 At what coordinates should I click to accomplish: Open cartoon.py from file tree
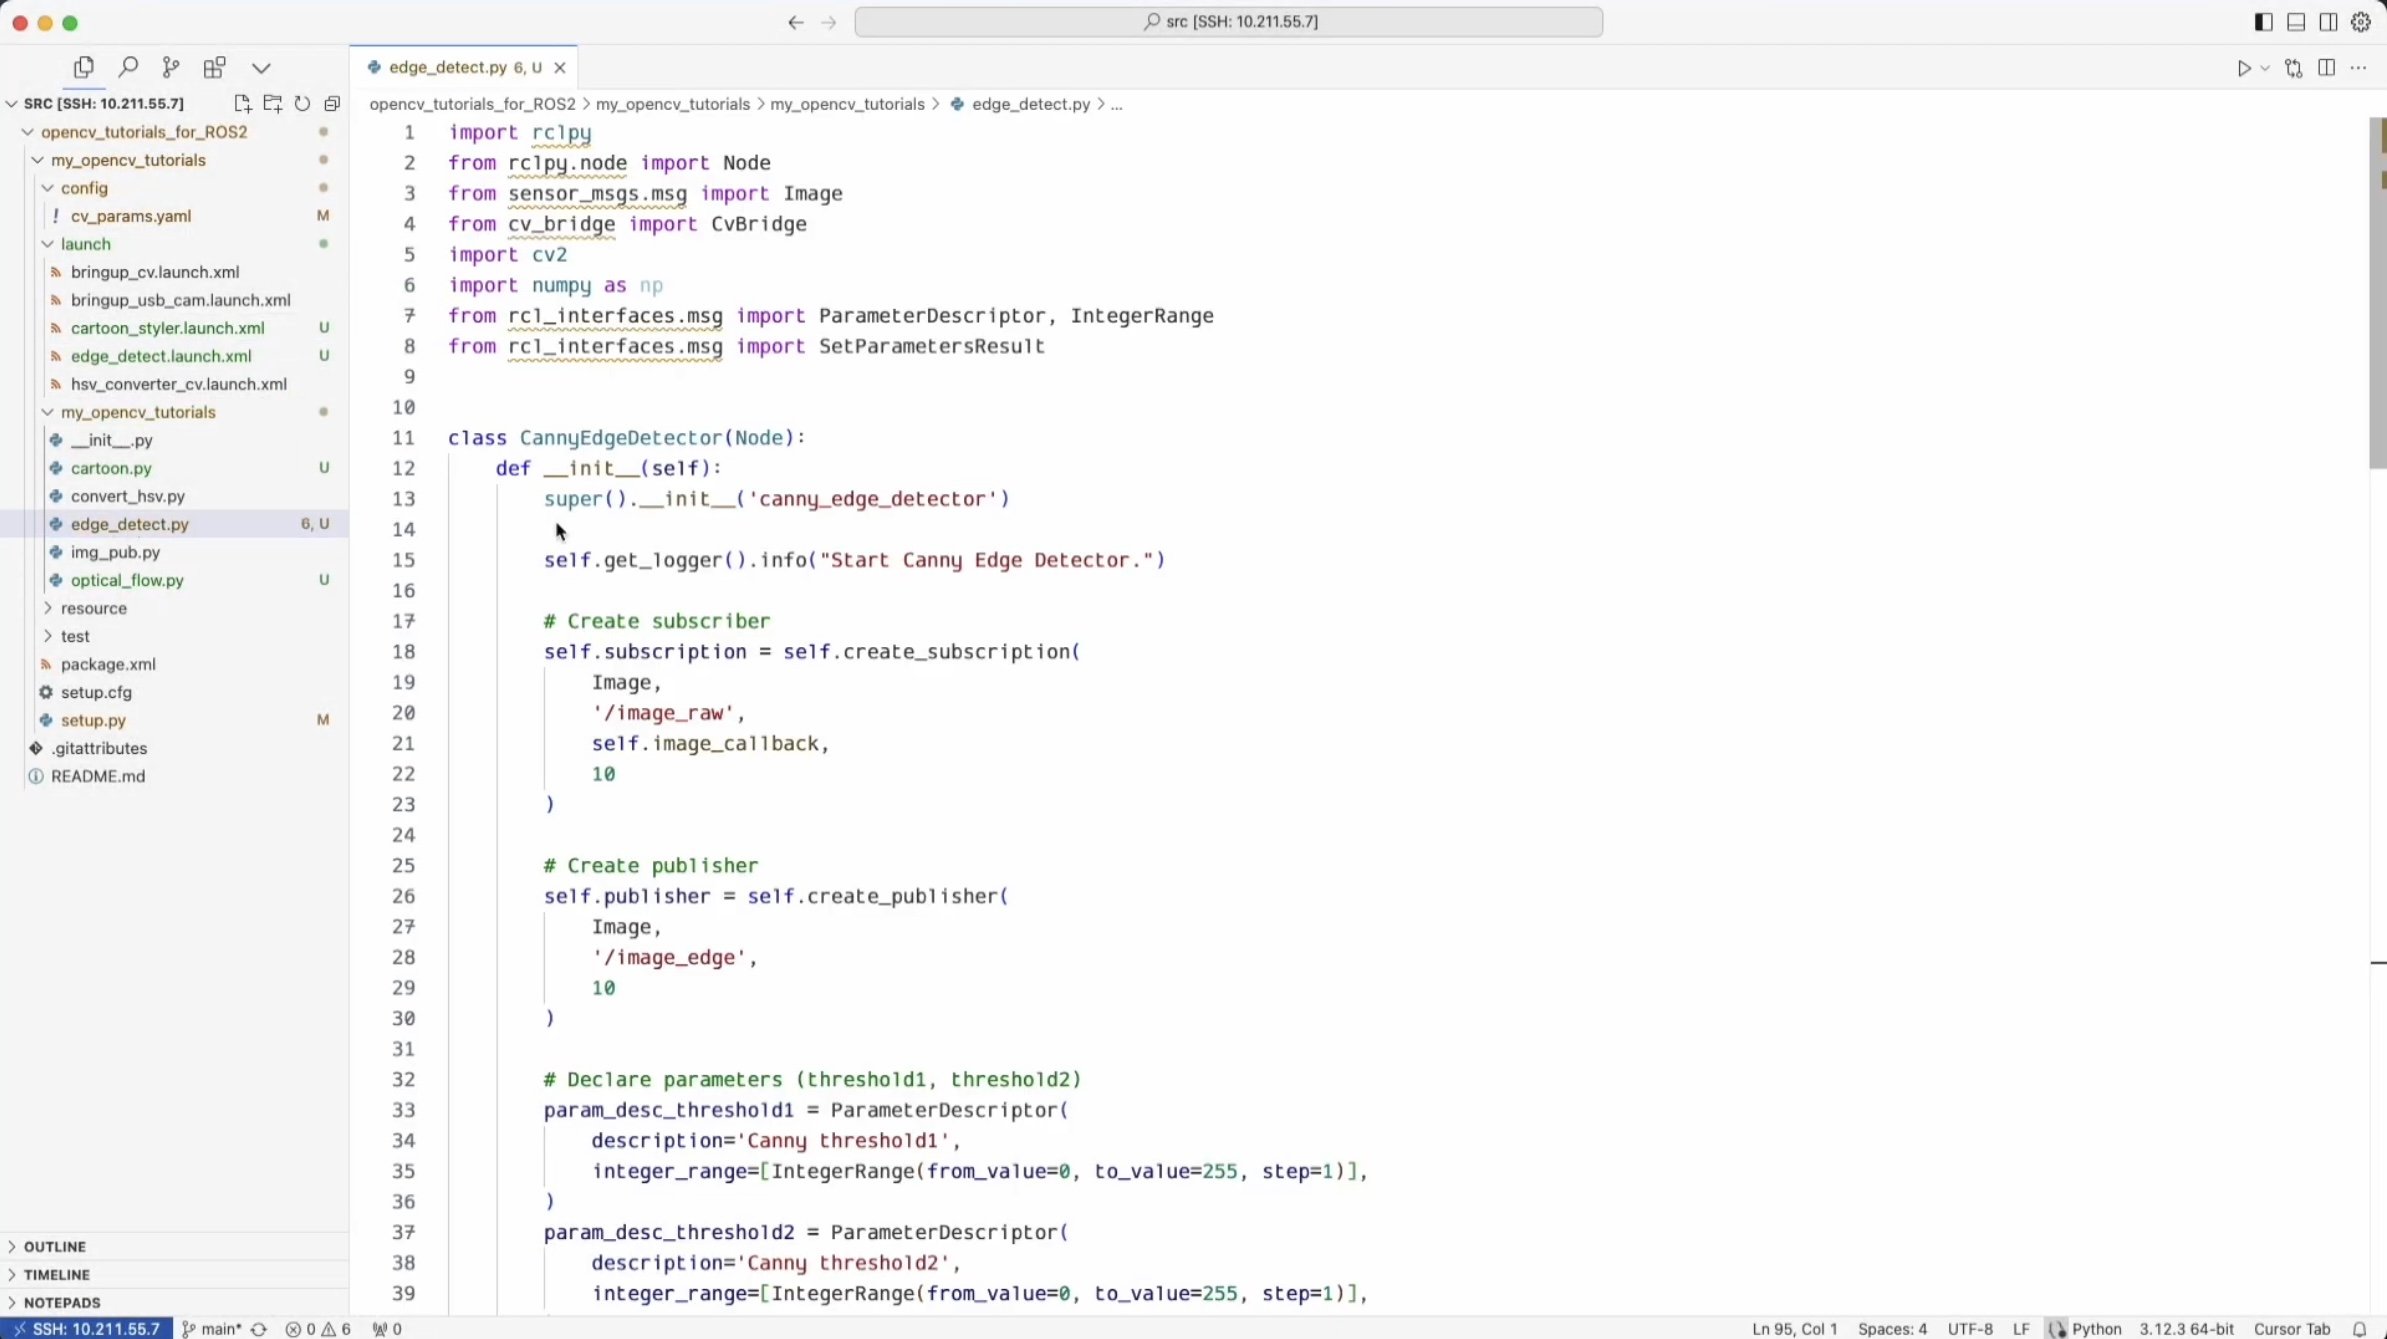[x=111, y=468]
